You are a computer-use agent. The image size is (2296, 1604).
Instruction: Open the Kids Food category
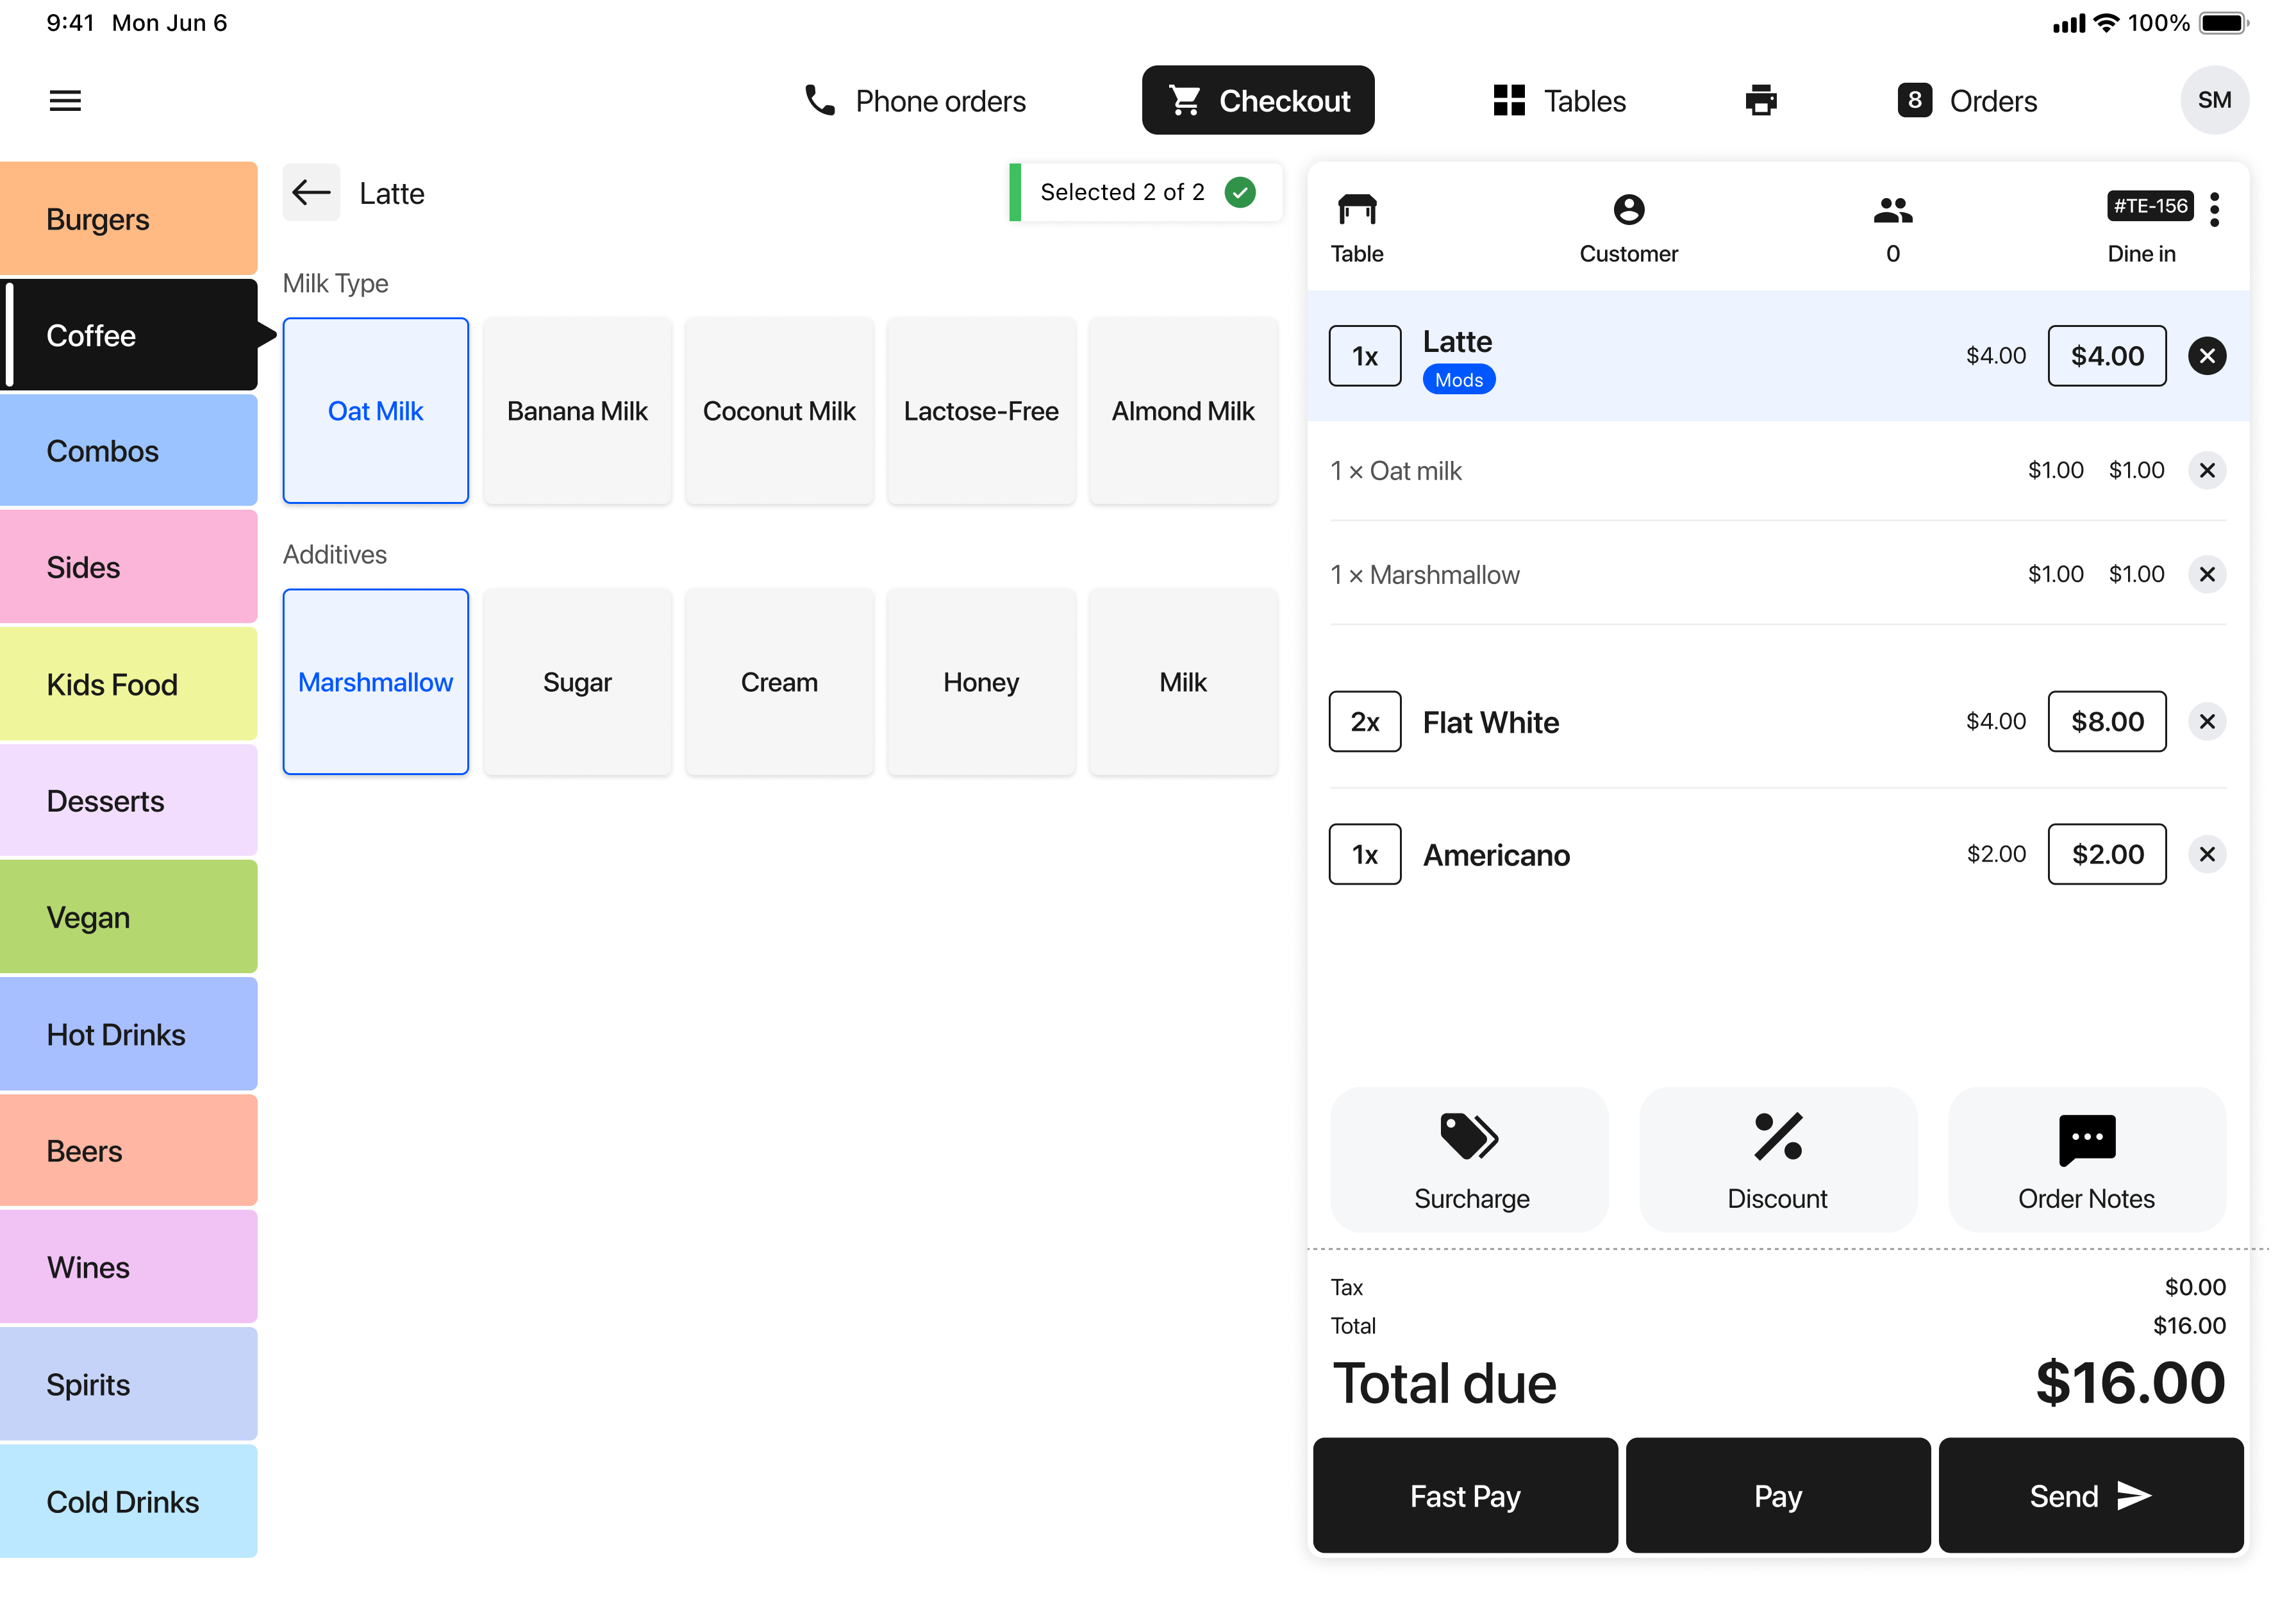(x=129, y=684)
